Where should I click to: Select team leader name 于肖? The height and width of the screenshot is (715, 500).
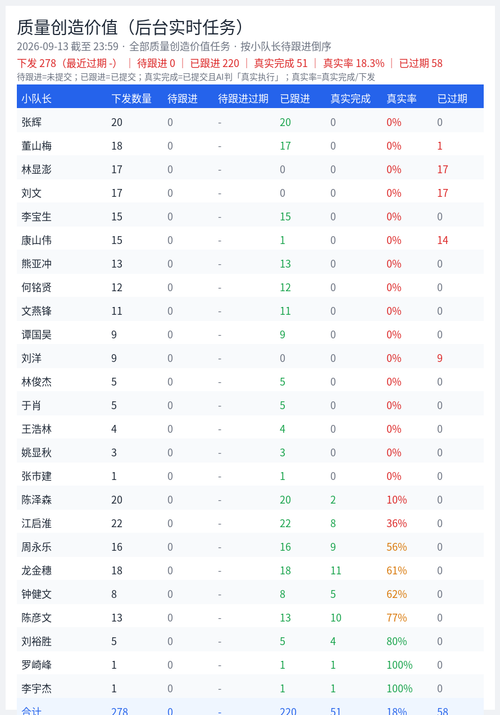click(x=31, y=405)
